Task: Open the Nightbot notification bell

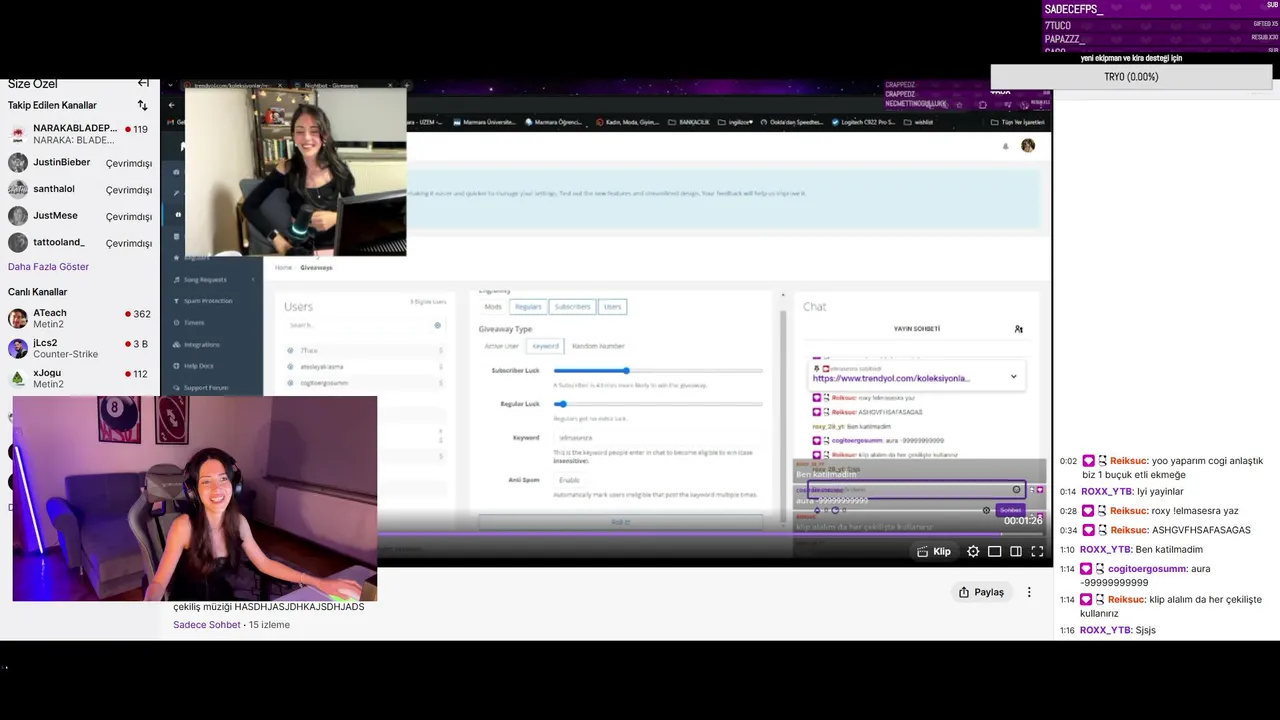Action: pos(1005,146)
